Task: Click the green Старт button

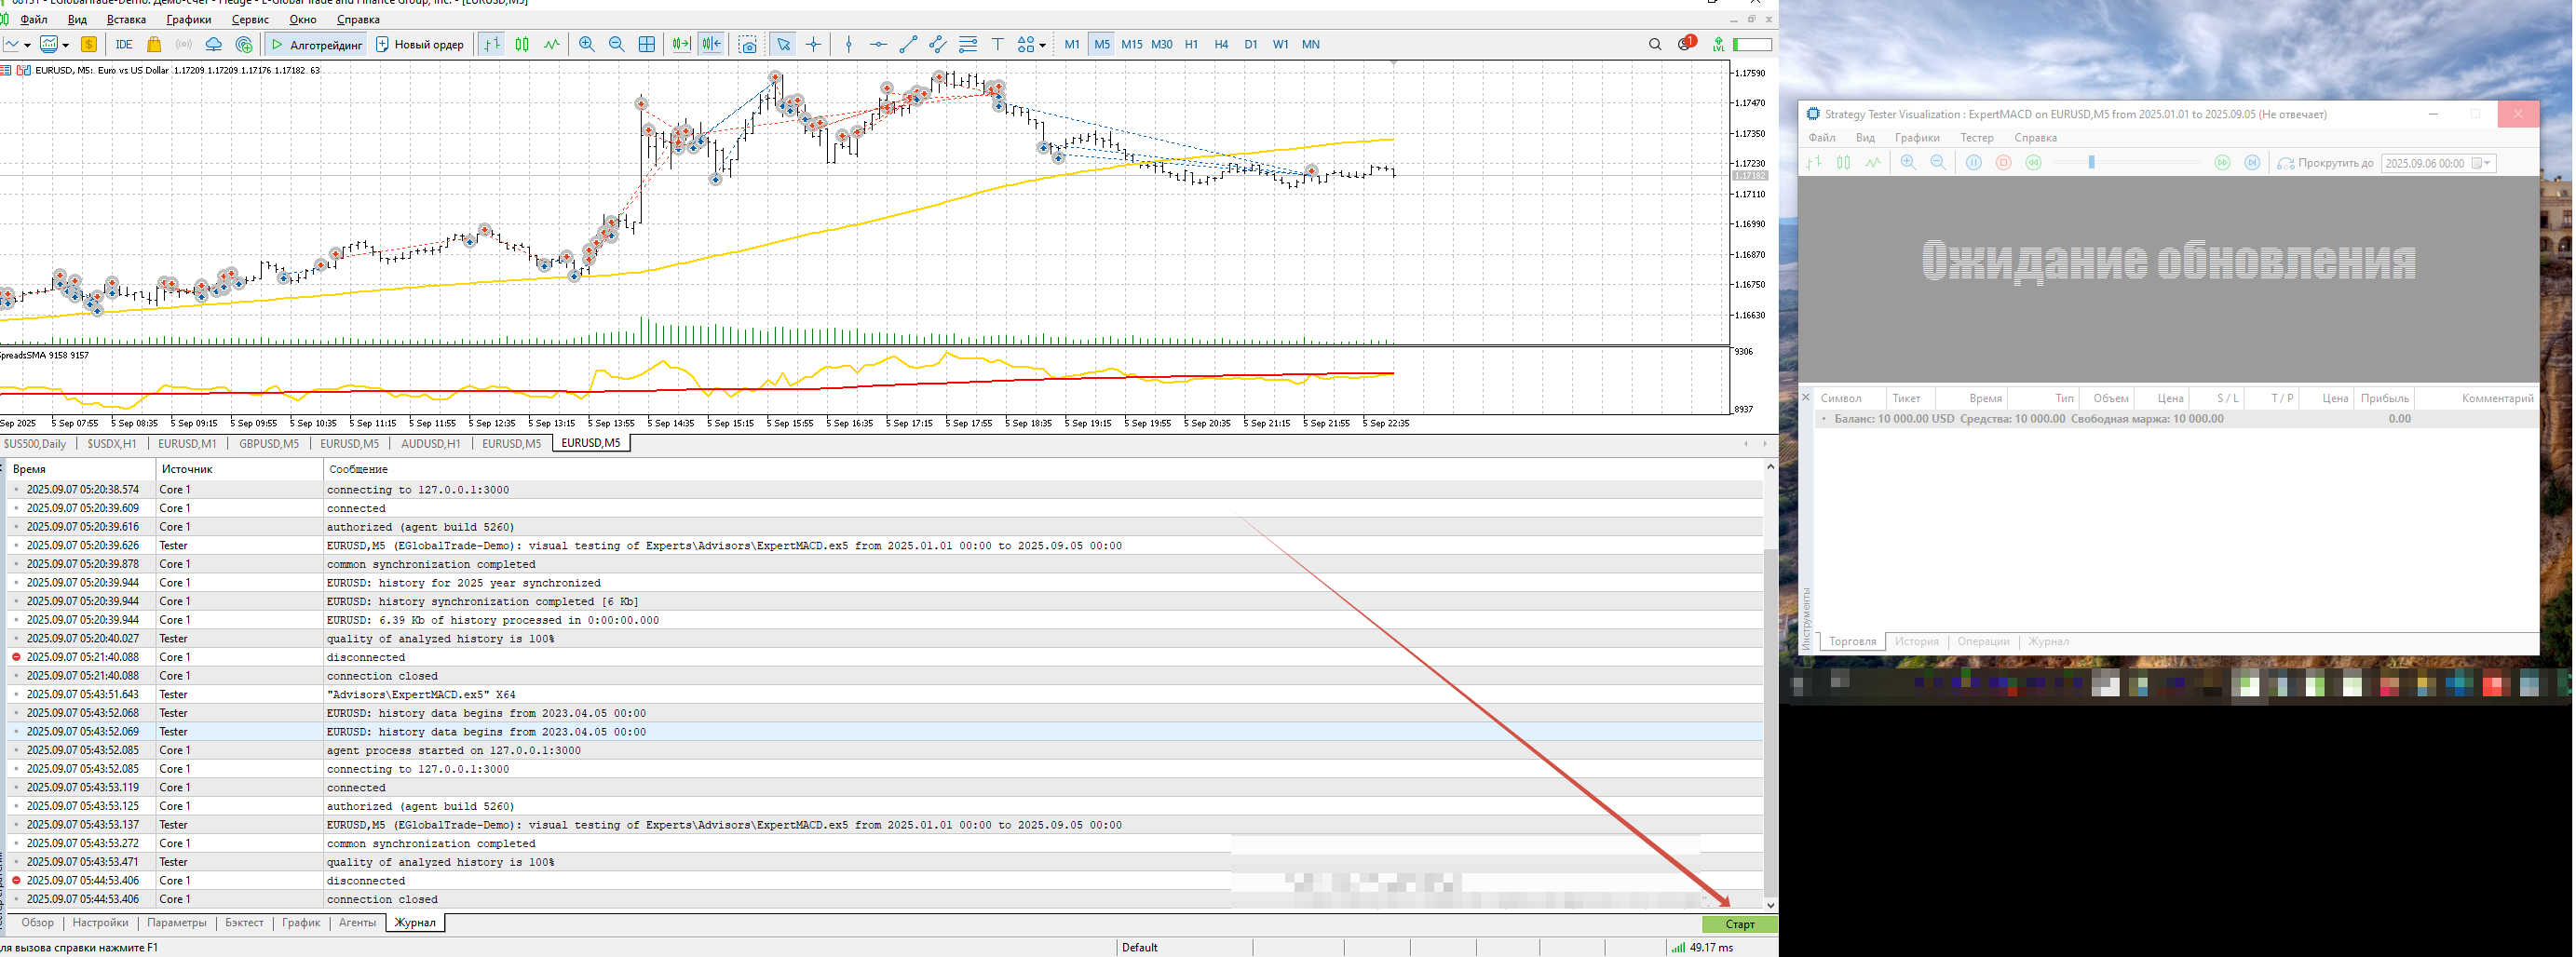Action: 1740,924
